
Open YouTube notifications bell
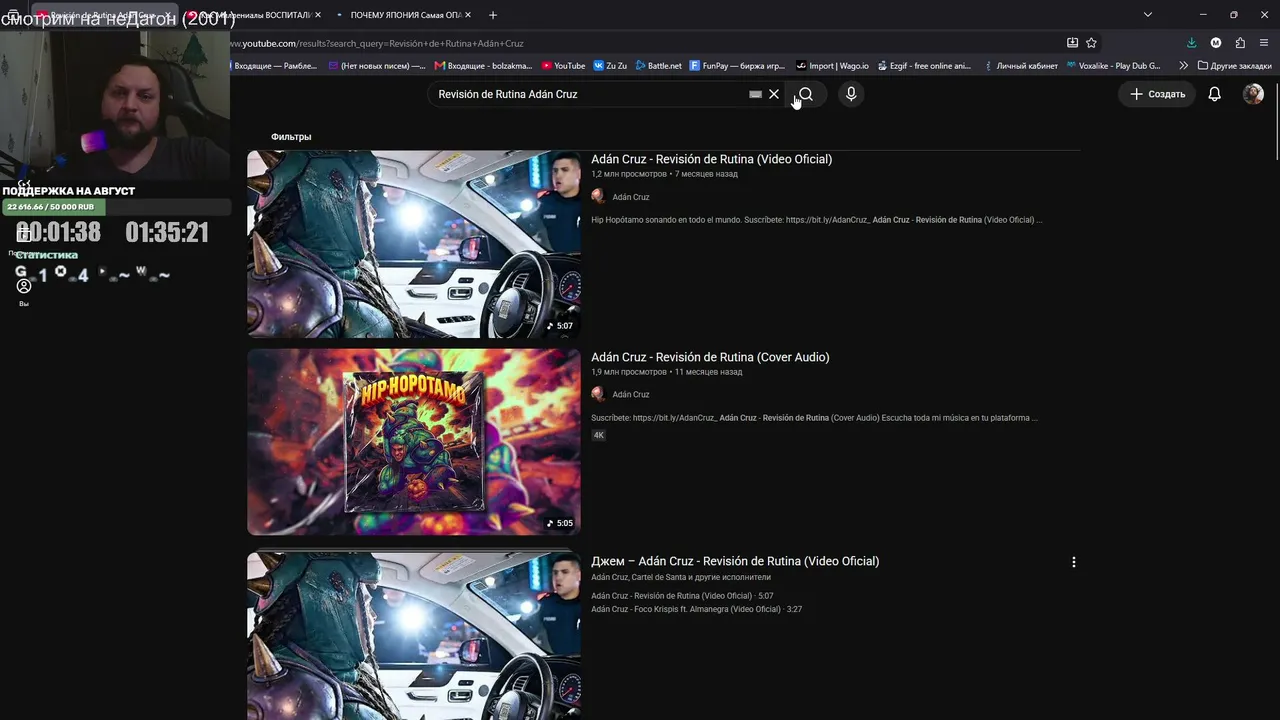click(x=1214, y=94)
